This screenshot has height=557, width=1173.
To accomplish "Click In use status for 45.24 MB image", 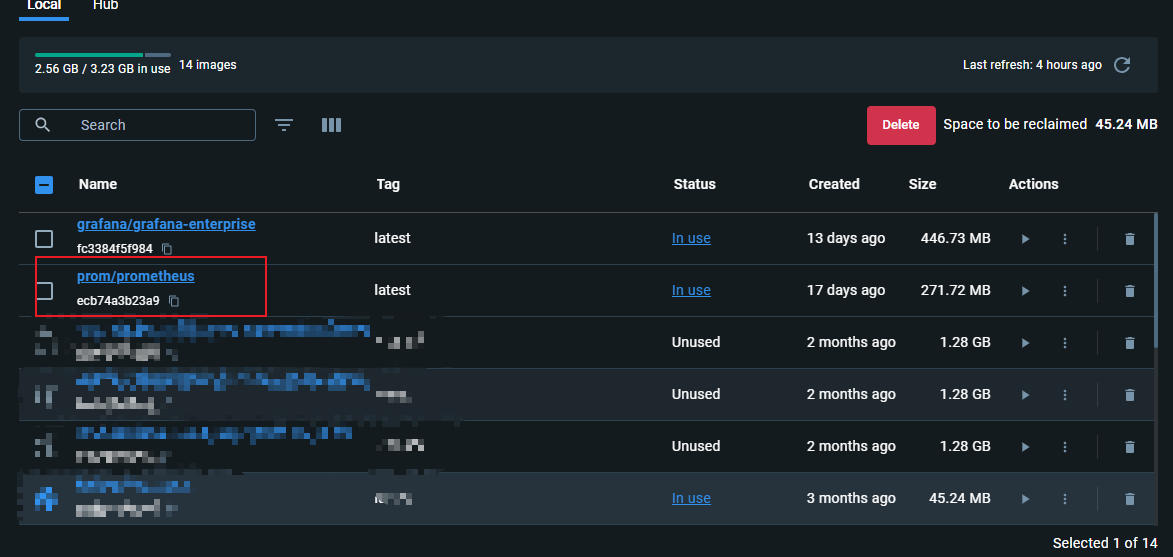I will [691, 499].
